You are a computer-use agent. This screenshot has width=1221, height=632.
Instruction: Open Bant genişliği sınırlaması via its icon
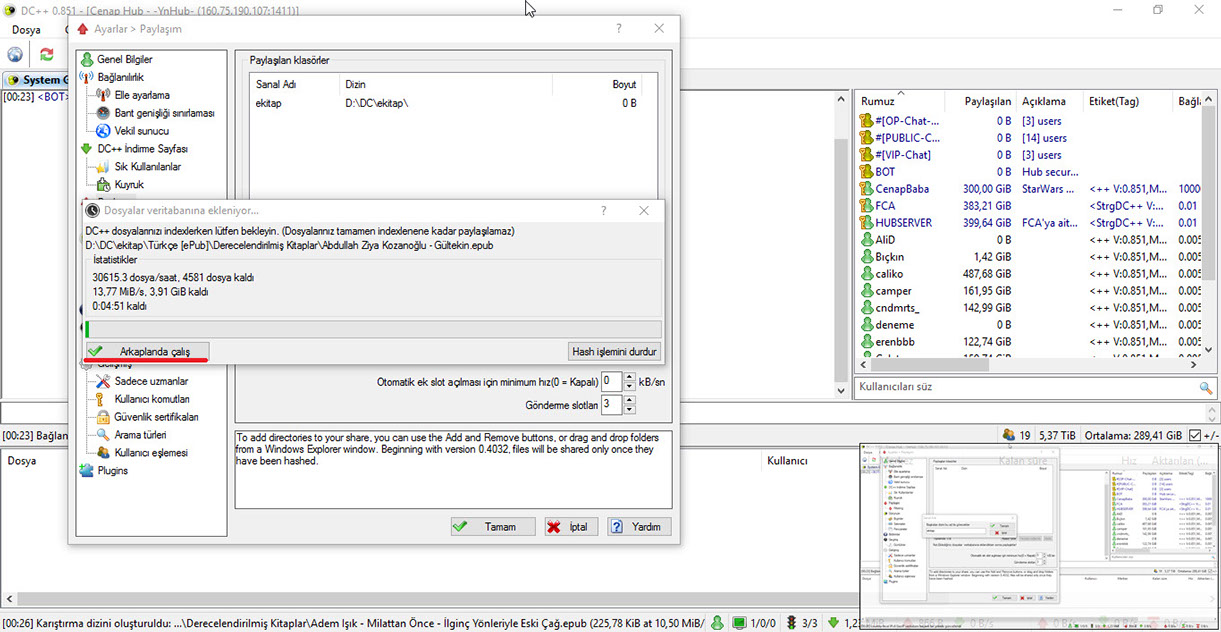click(x=103, y=113)
